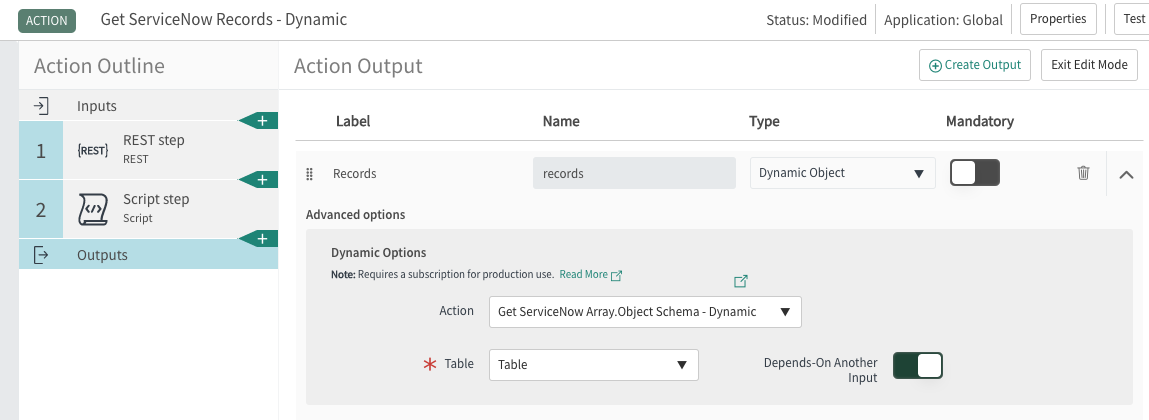Open the Table dropdown

(x=594, y=364)
